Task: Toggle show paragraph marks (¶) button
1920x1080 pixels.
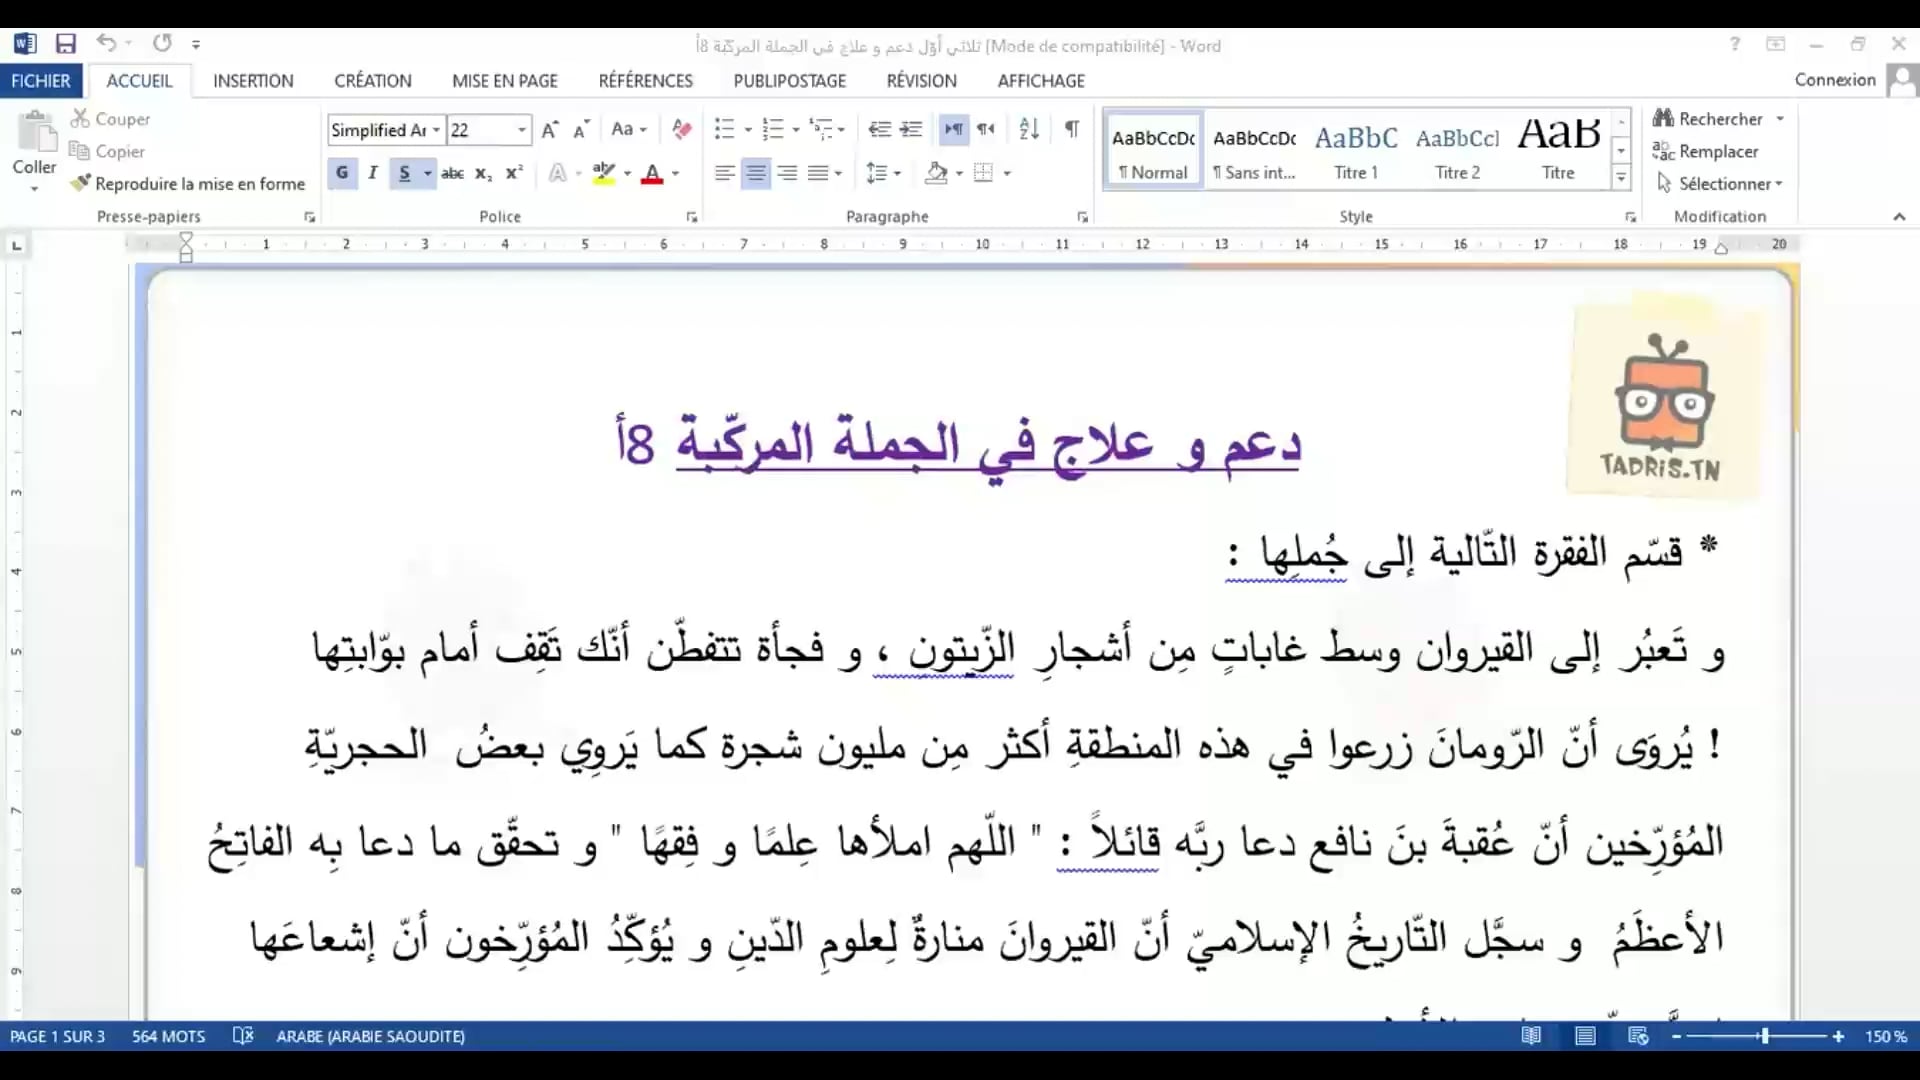Action: tap(1072, 129)
